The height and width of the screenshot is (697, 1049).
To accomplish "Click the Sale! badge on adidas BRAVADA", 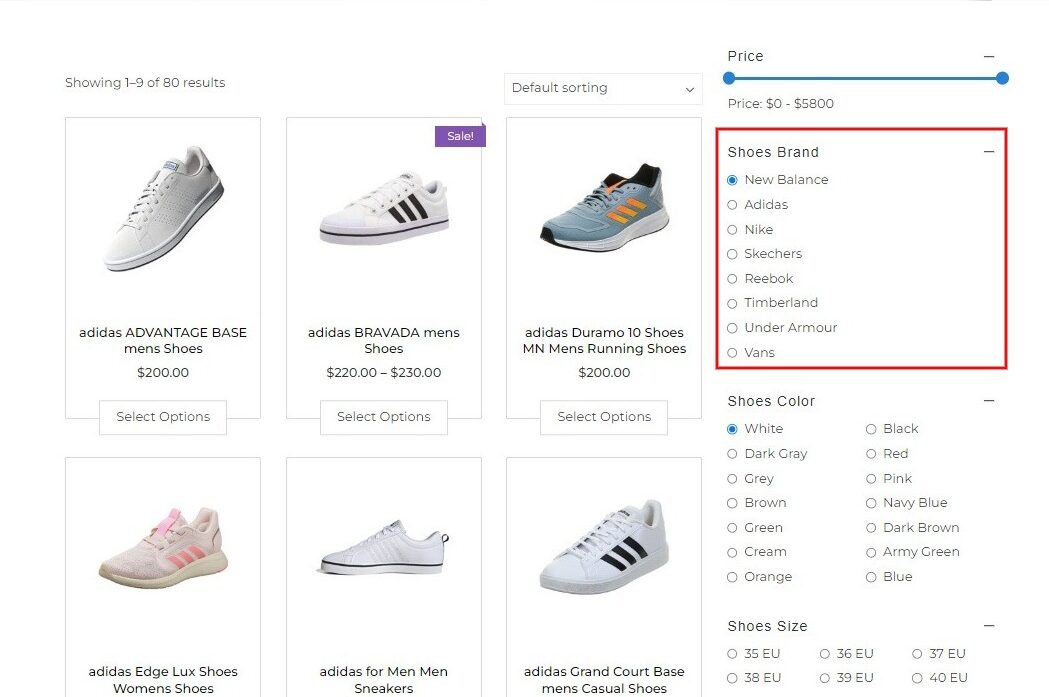I will coord(460,136).
